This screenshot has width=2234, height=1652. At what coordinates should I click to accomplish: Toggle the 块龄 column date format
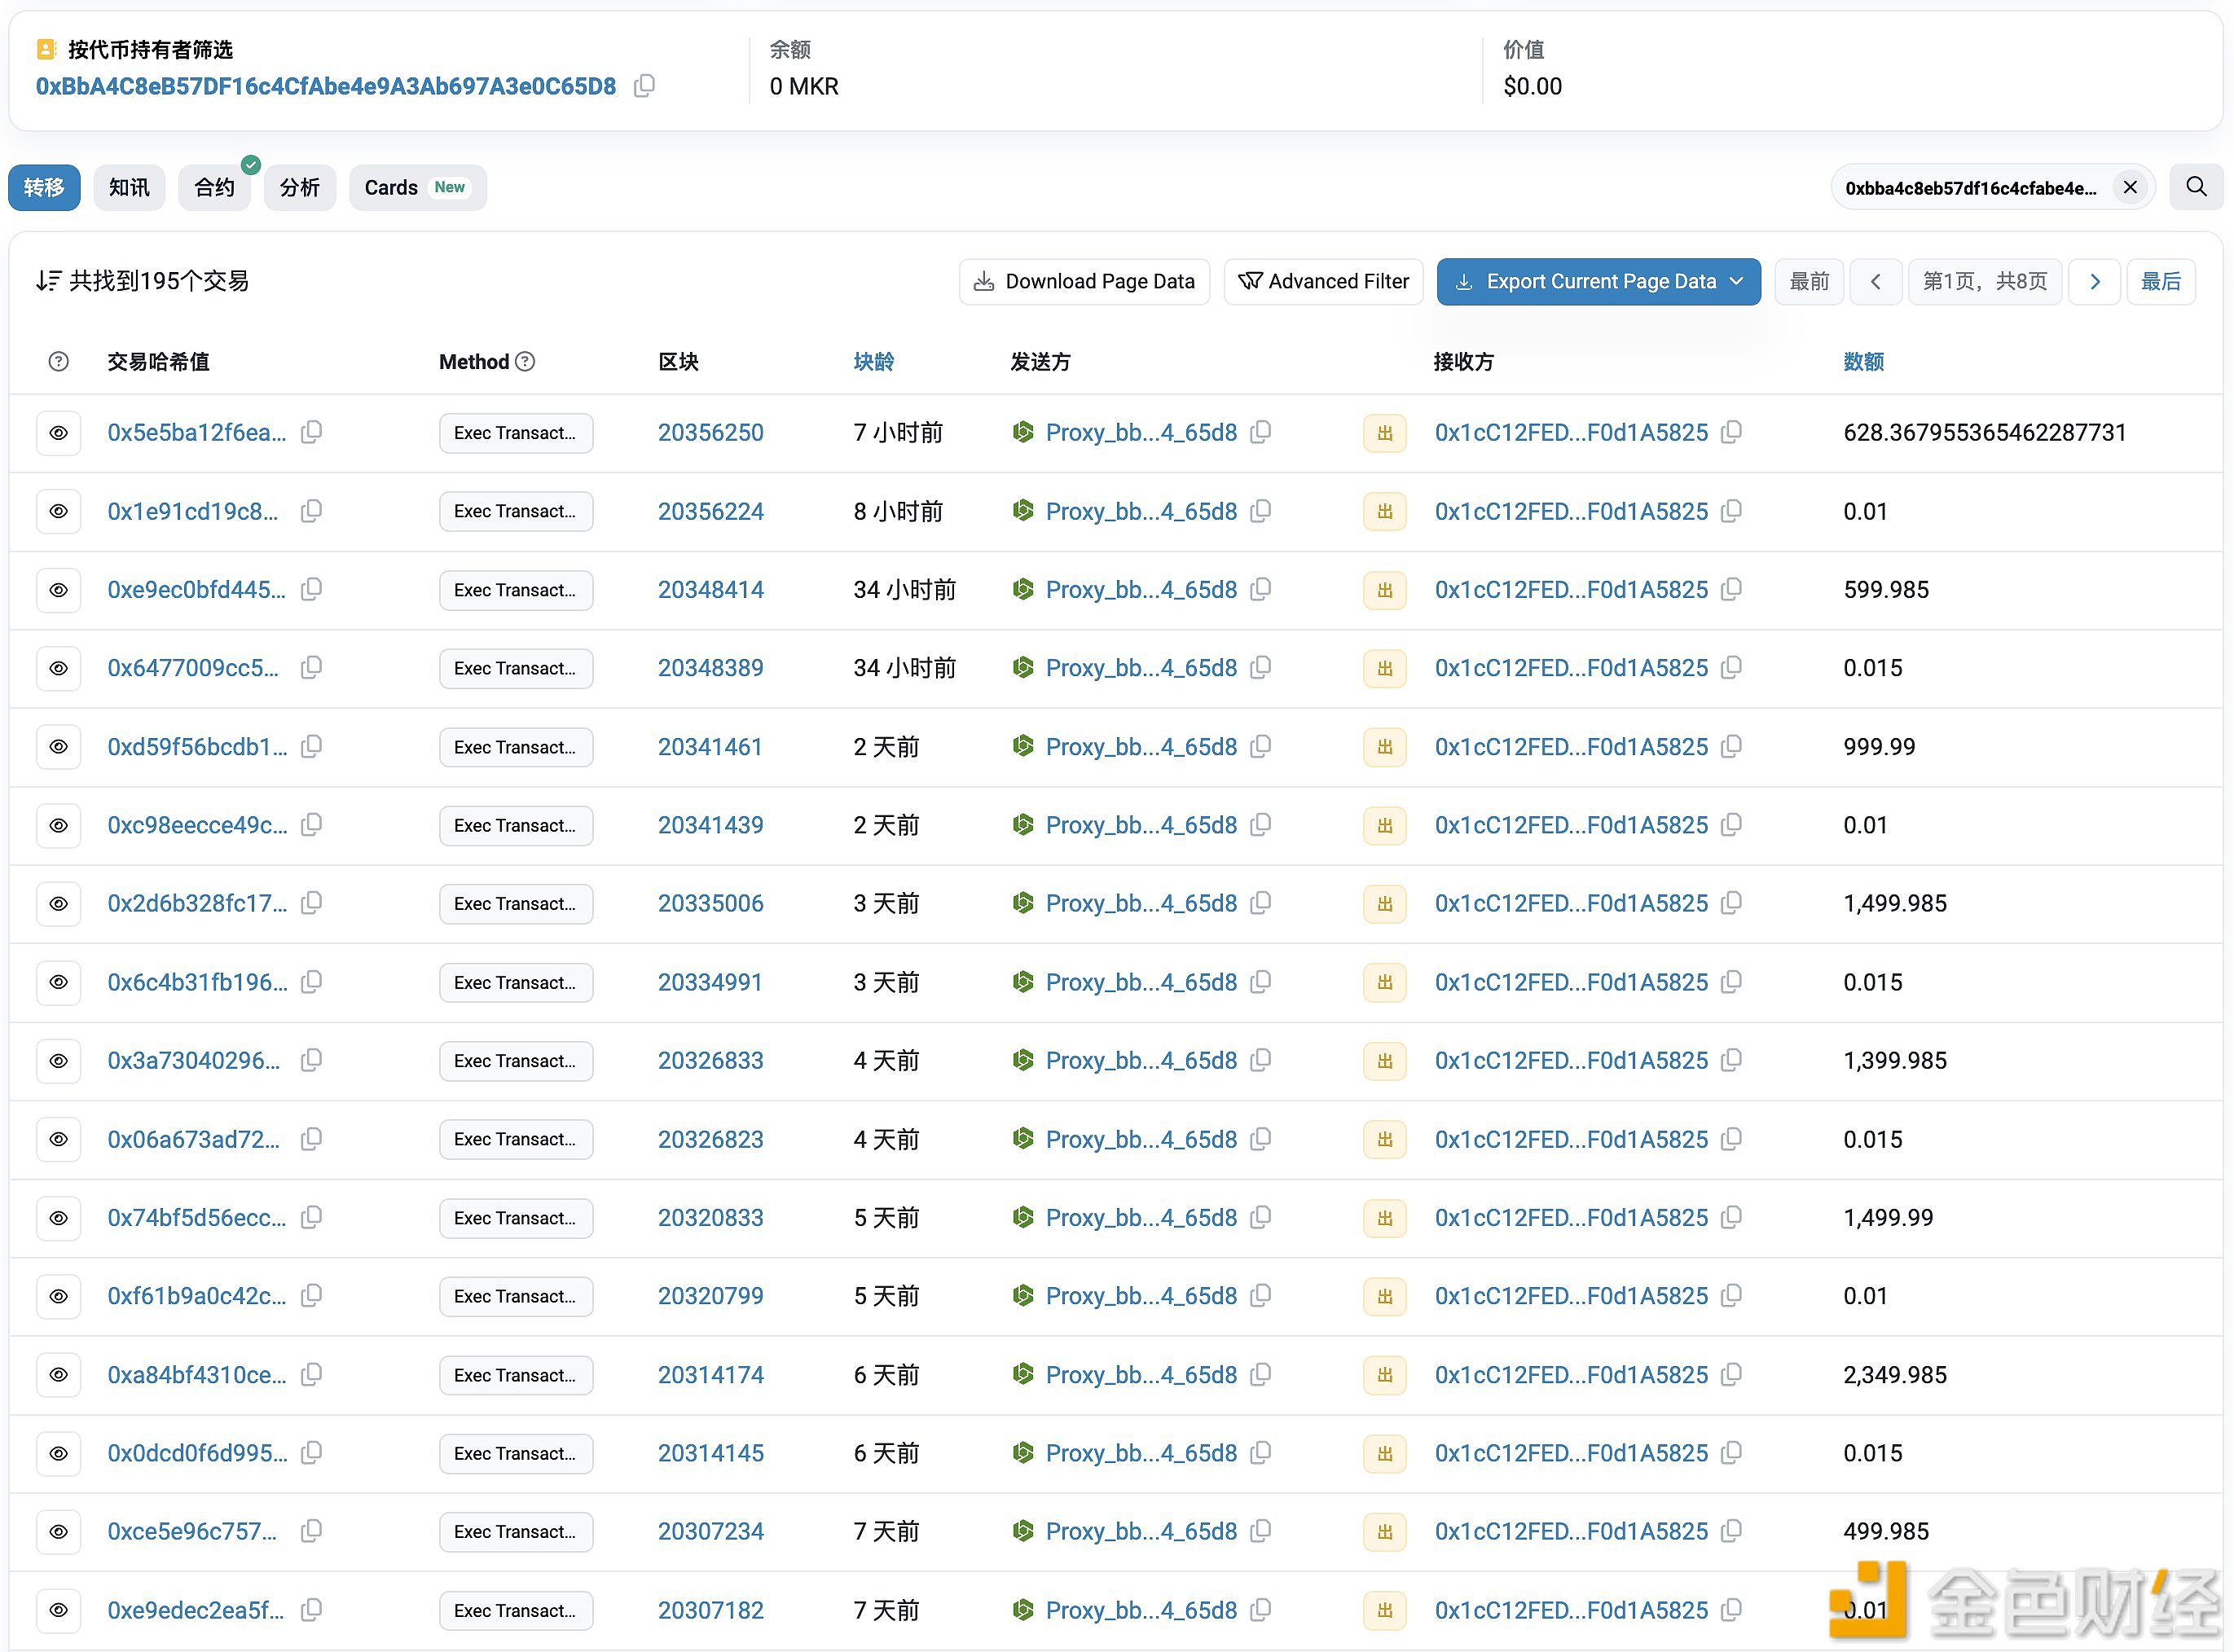tap(873, 362)
